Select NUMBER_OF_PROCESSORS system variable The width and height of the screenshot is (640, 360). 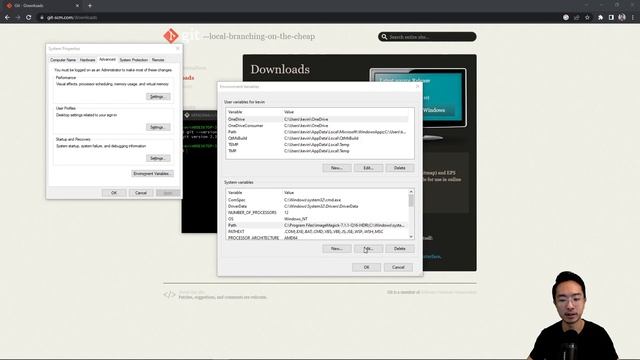[x=317, y=213]
